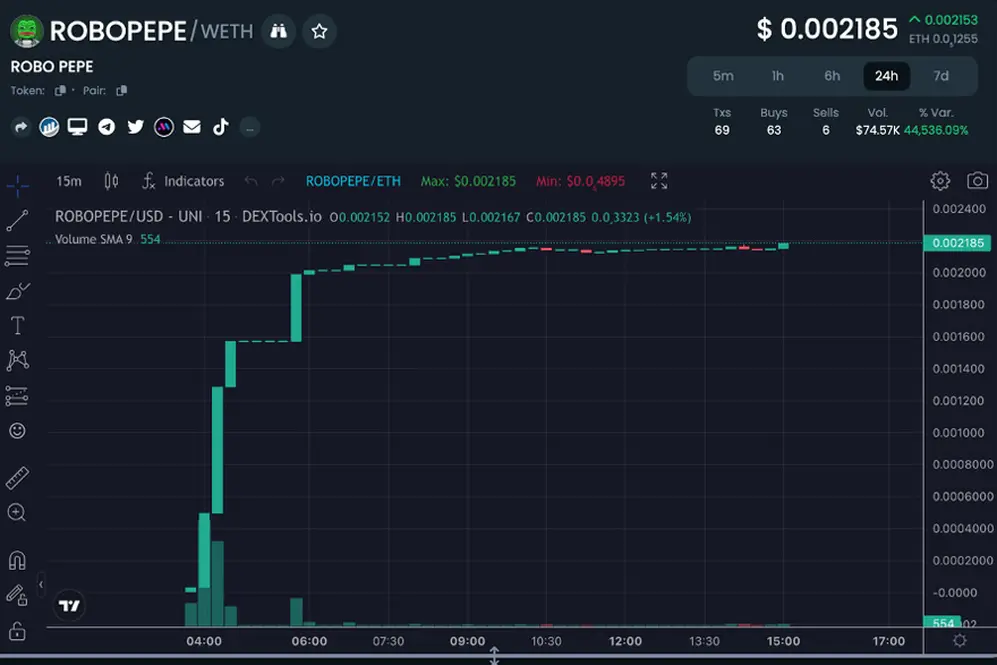Select the 1h timeframe tab
997x665 pixels.
778,76
